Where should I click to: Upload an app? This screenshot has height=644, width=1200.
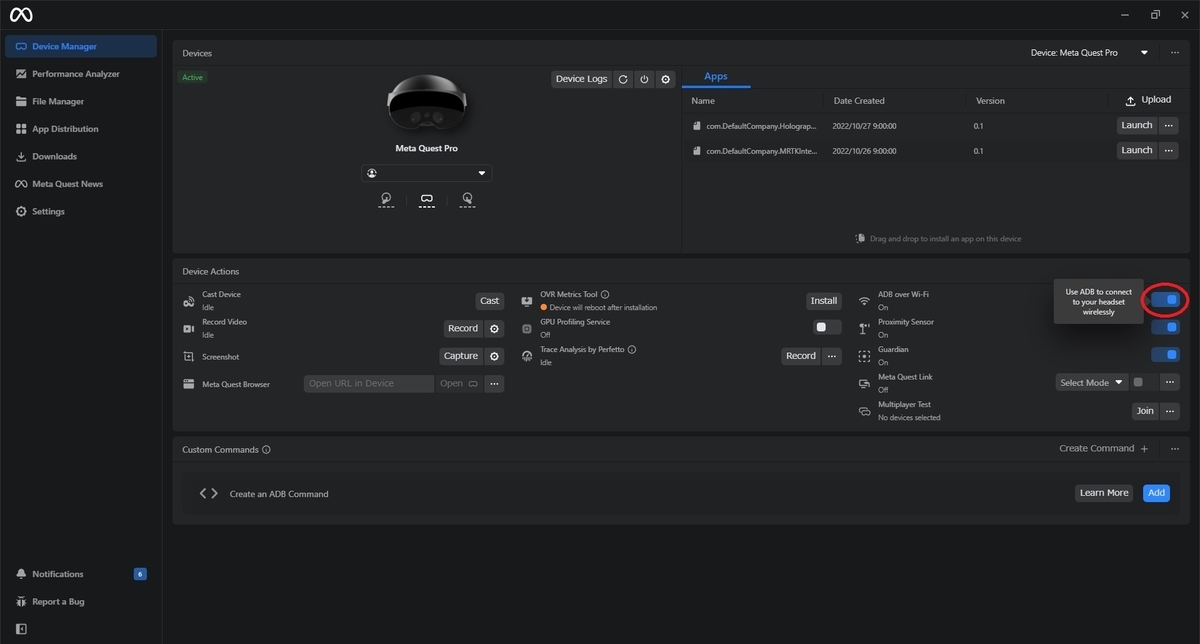pyautogui.click(x=1148, y=100)
